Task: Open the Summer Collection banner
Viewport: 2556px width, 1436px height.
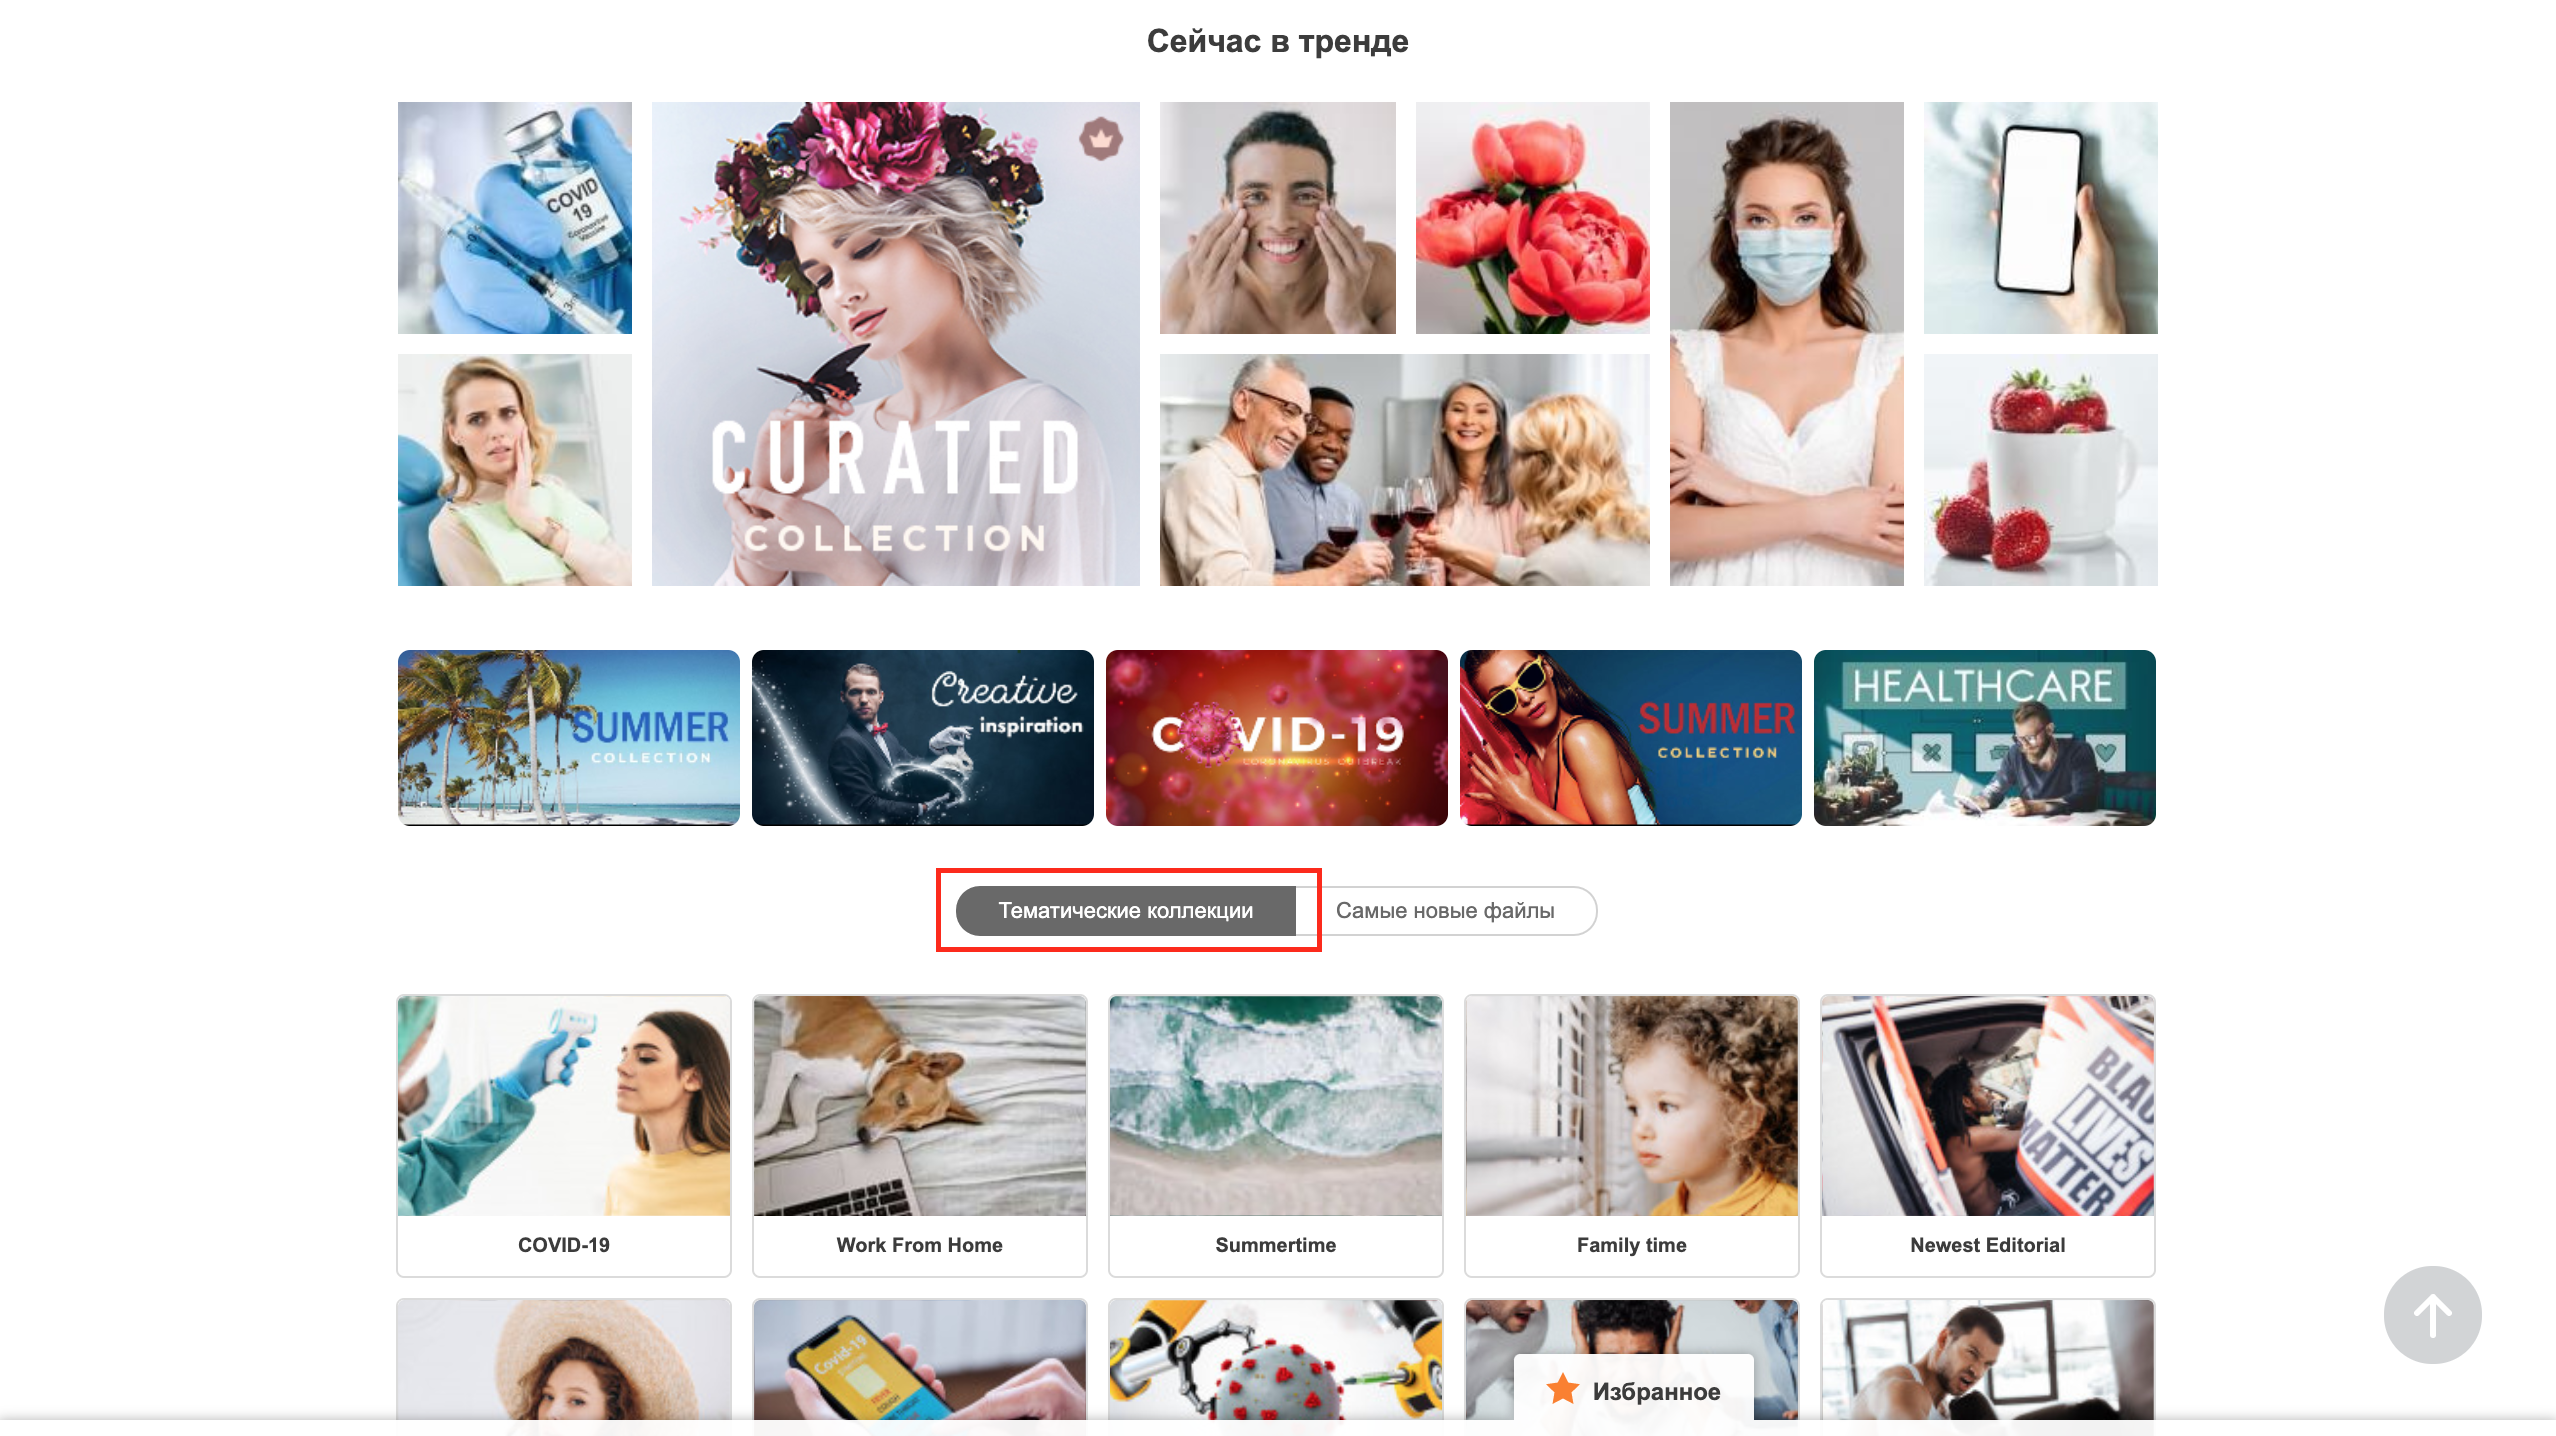Action: (569, 736)
